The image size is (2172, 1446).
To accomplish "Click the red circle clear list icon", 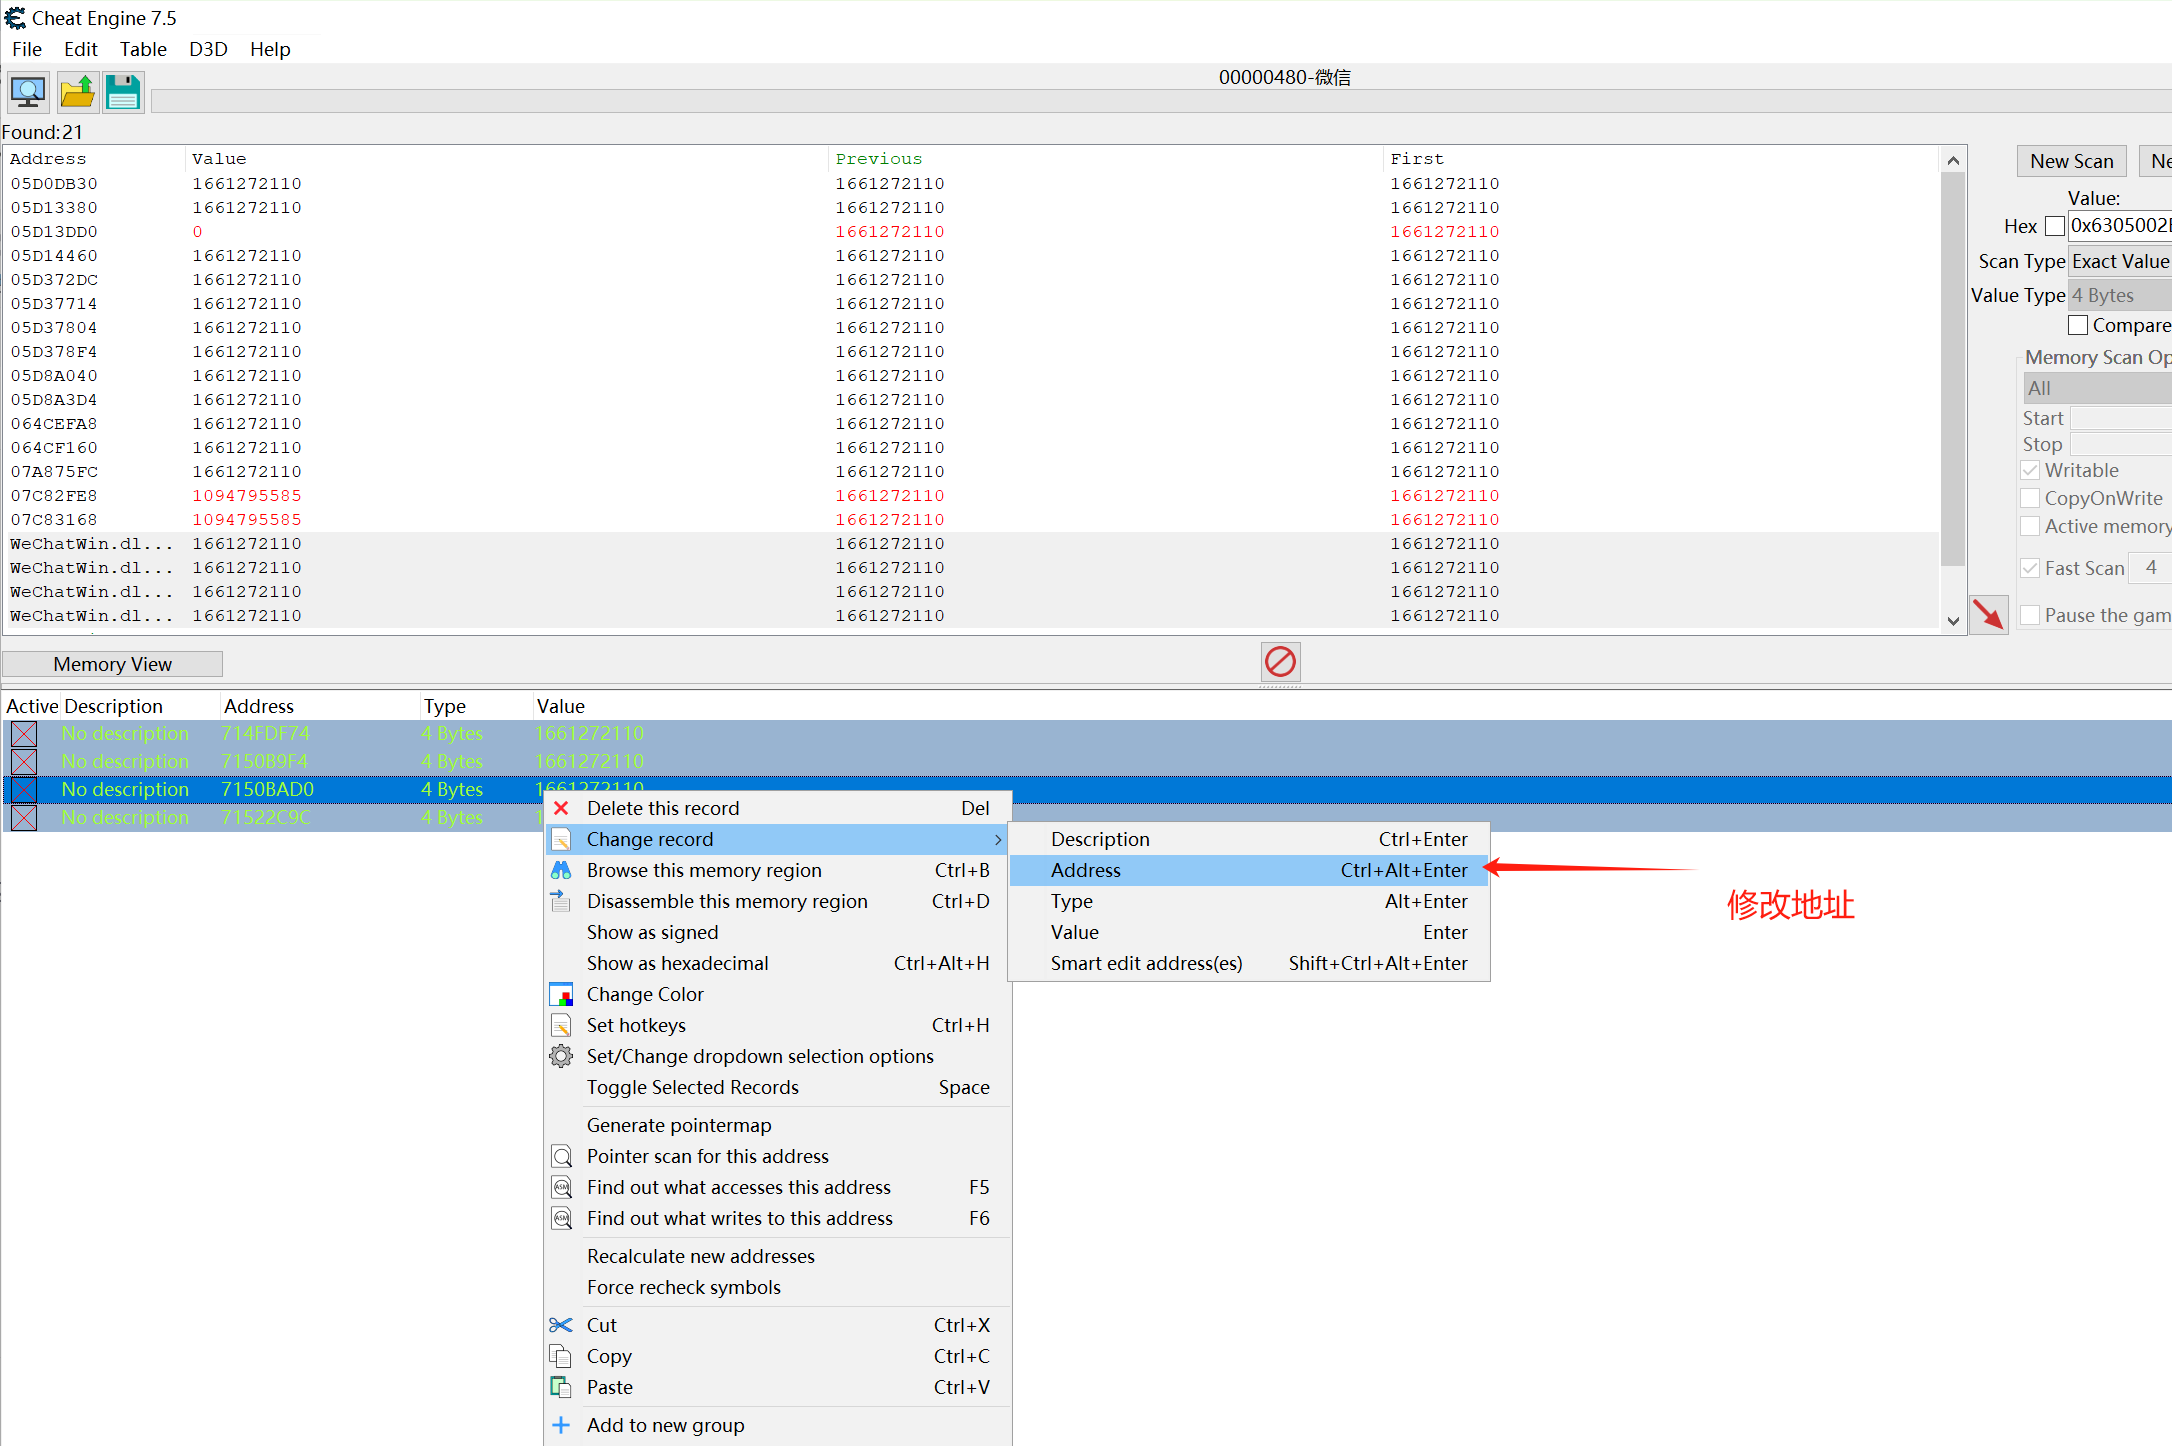I will [1280, 661].
